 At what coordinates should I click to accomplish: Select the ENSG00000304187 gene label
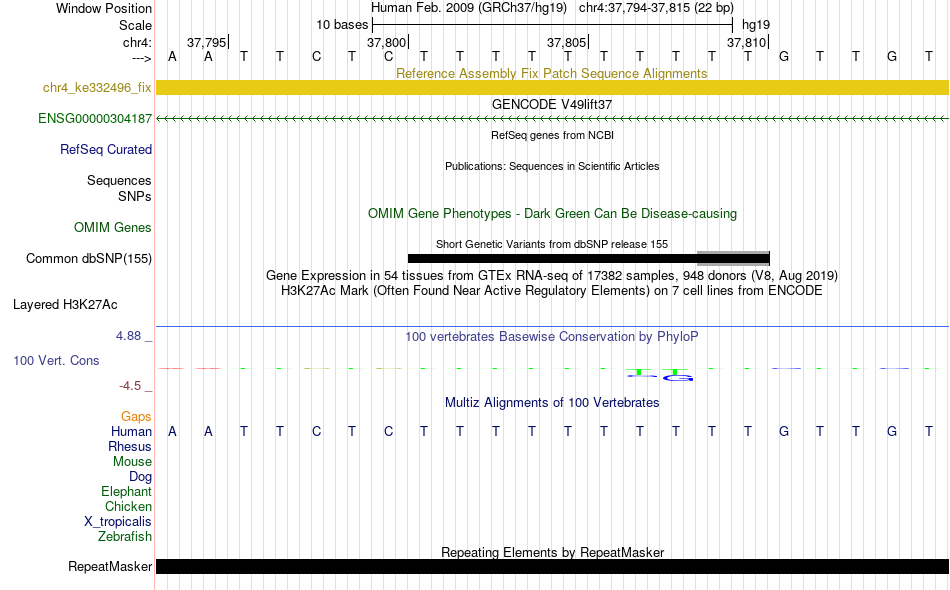[95, 119]
